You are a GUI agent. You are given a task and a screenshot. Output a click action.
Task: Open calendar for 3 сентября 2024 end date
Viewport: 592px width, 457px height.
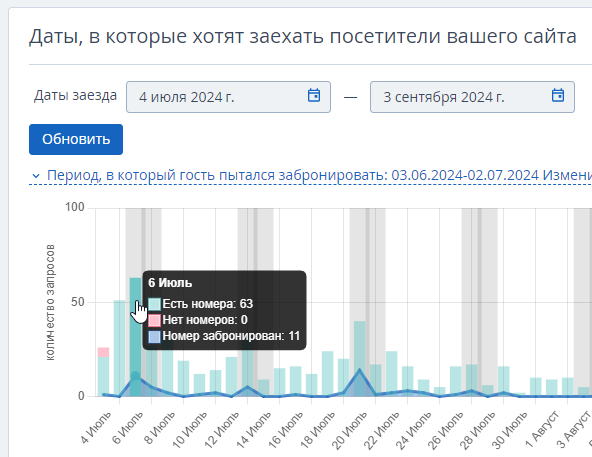(558, 95)
